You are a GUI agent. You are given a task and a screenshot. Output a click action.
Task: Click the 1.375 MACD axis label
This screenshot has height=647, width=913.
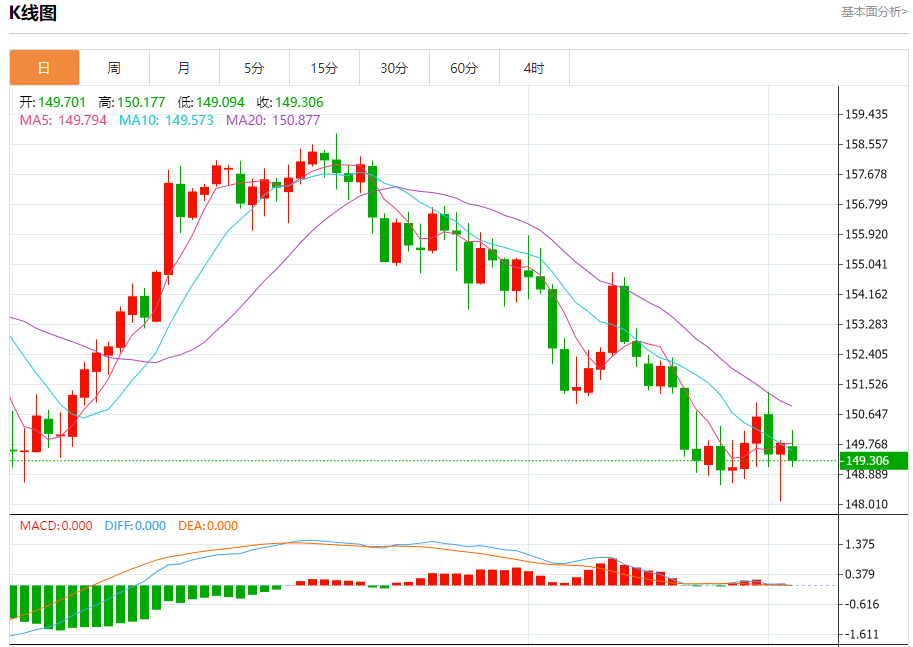860,545
